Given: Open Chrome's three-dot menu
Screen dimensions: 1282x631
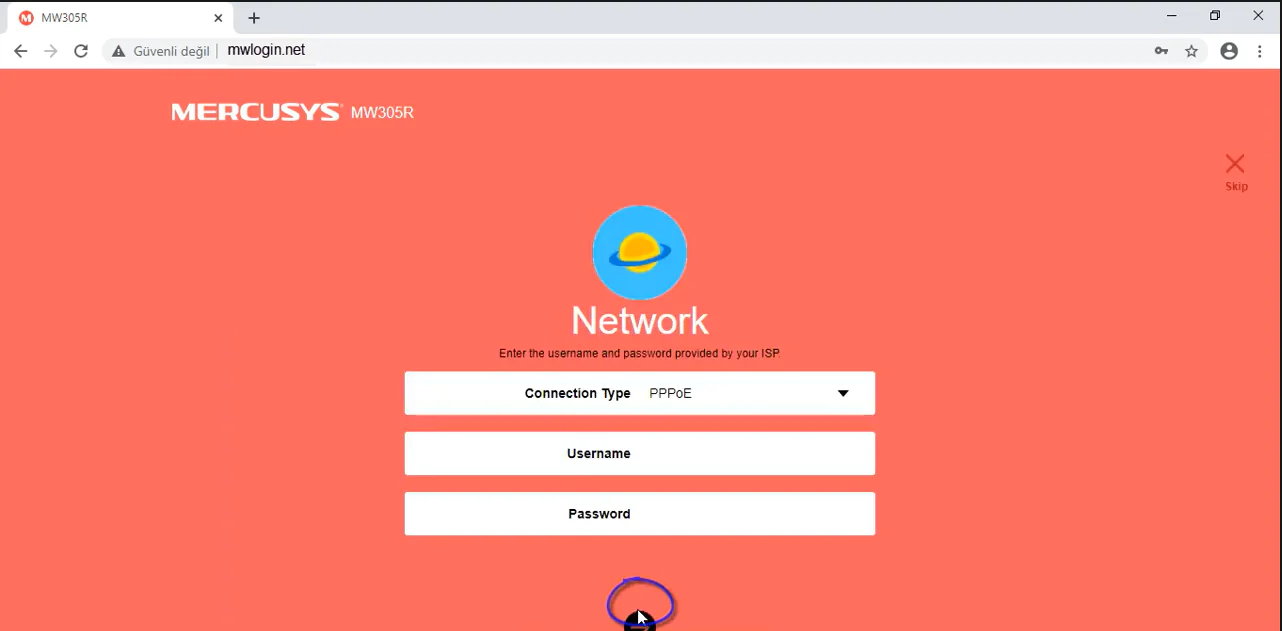Looking at the screenshot, I should (1259, 50).
